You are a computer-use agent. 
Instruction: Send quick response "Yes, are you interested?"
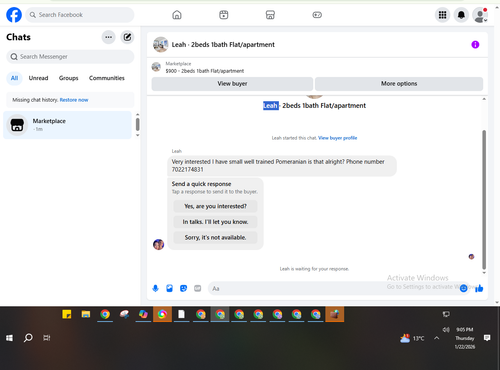click(x=215, y=206)
